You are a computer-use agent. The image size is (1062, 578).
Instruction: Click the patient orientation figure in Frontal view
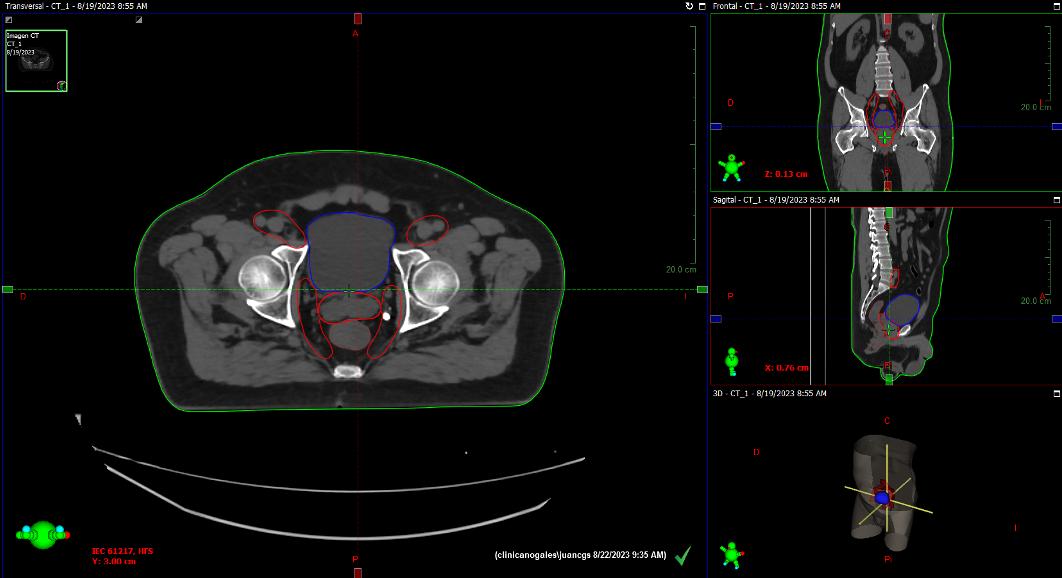click(731, 167)
